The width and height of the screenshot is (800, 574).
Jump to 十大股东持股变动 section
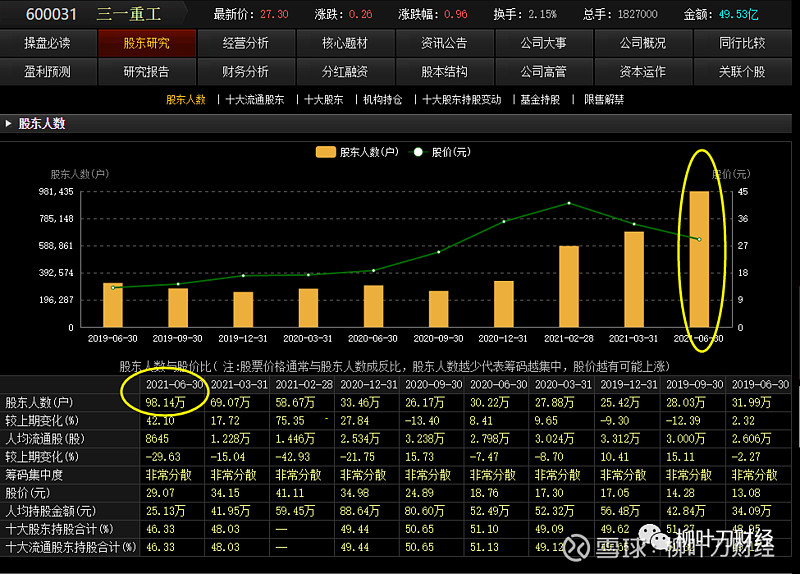(462, 99)
